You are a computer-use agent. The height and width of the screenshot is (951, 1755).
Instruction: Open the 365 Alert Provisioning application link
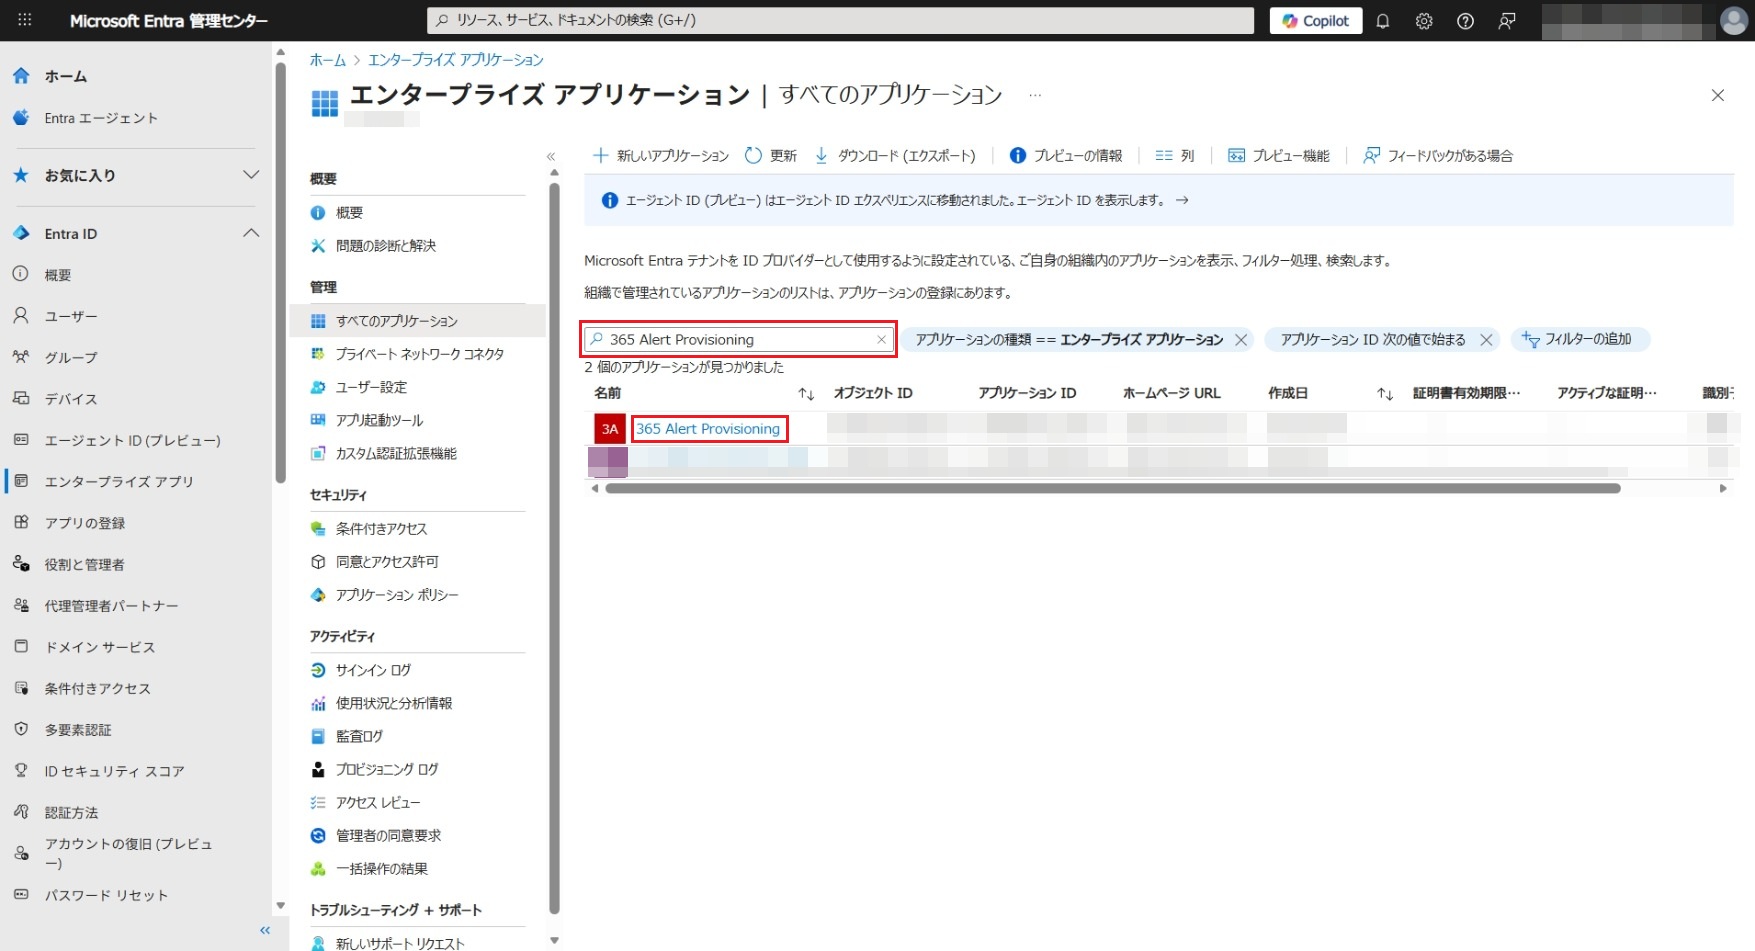coord(708,429)
